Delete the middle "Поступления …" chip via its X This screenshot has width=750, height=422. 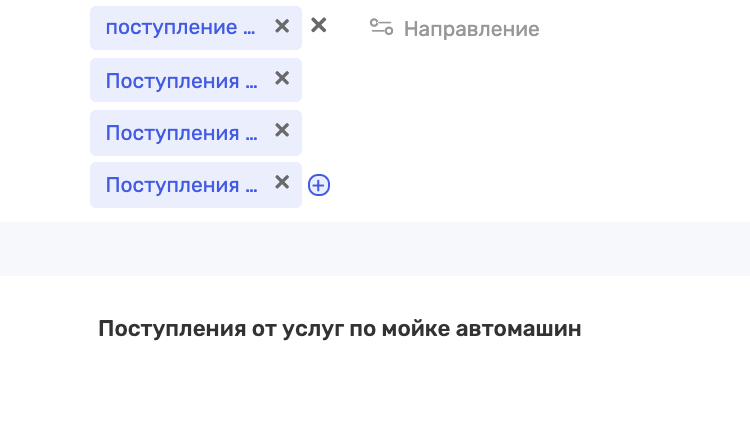pos(282,130)
